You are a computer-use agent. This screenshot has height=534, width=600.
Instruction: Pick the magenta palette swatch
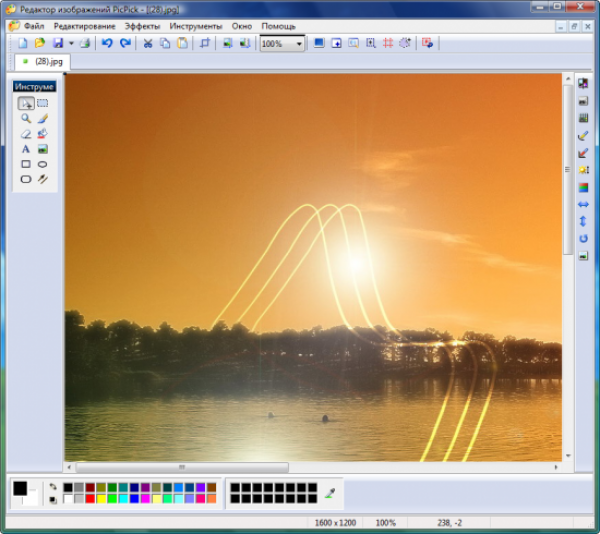point(145,498)
